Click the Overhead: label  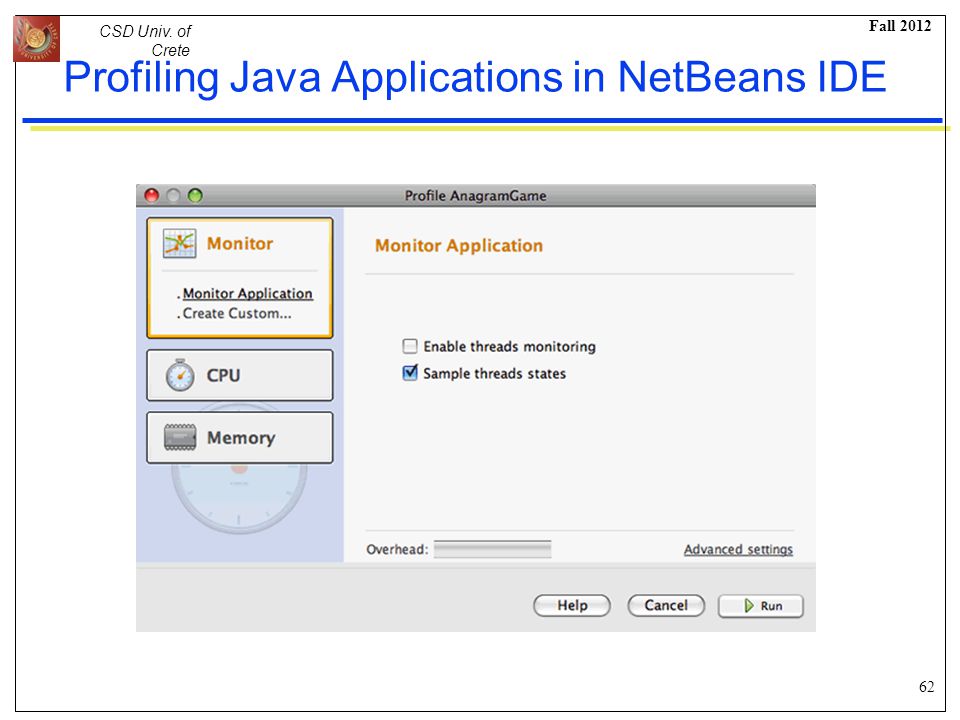(x=397, y=549)
